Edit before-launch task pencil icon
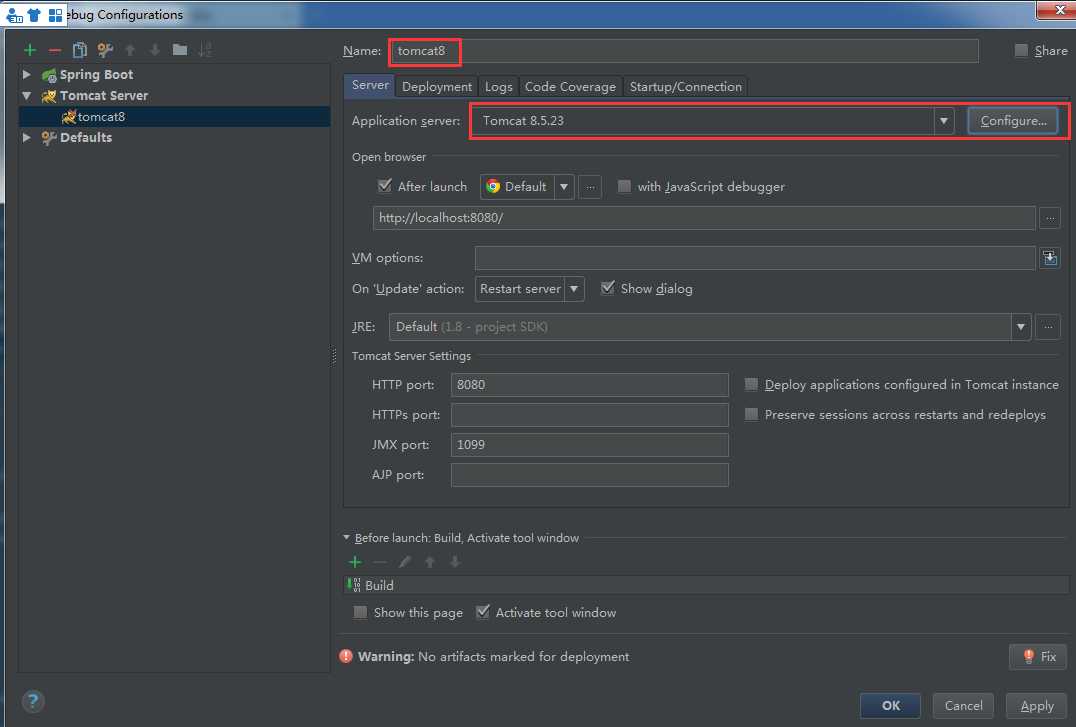This screenshot has width=1076, height=727. click(405, 562)
